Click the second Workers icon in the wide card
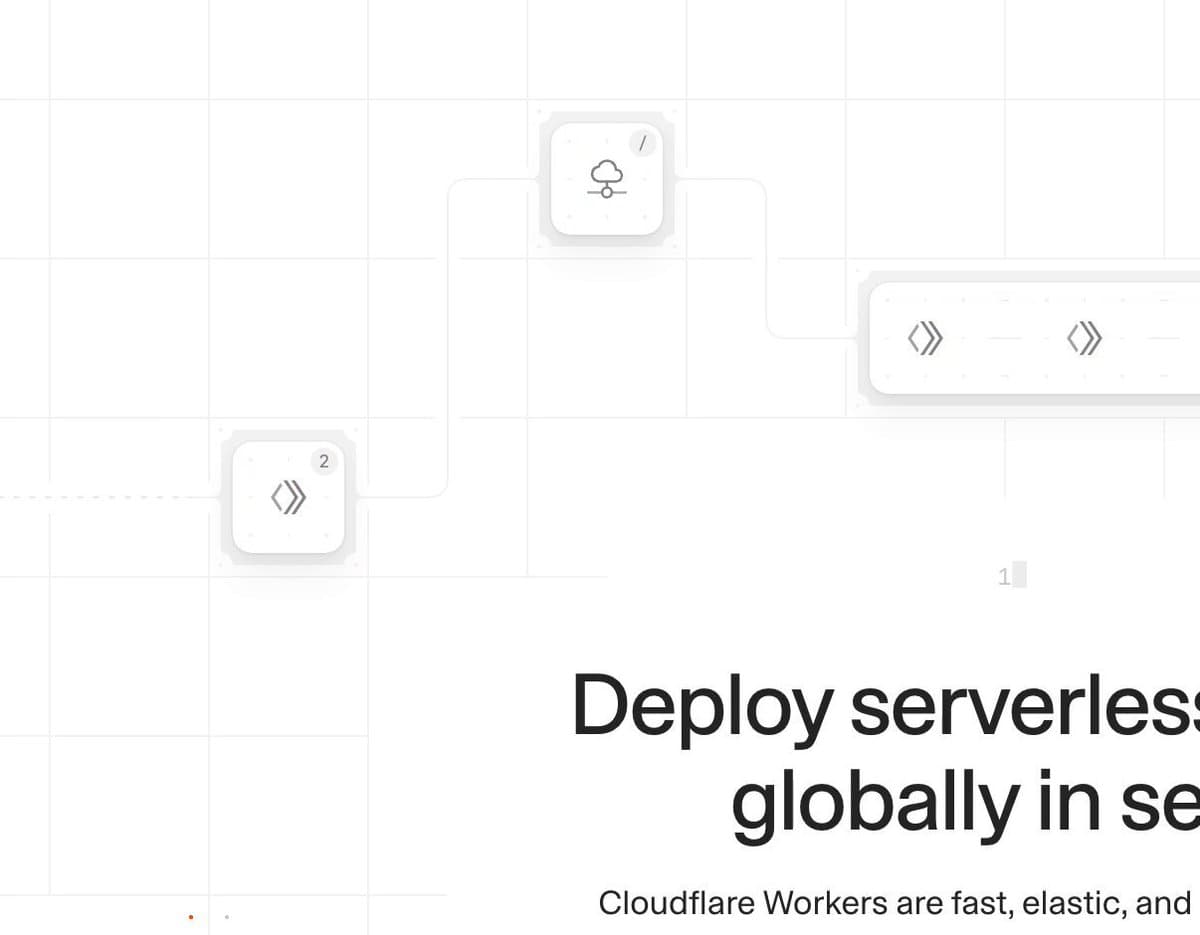Viewport: 1200px width, 935px height. pyautogui.click(x=1085, y=339)
